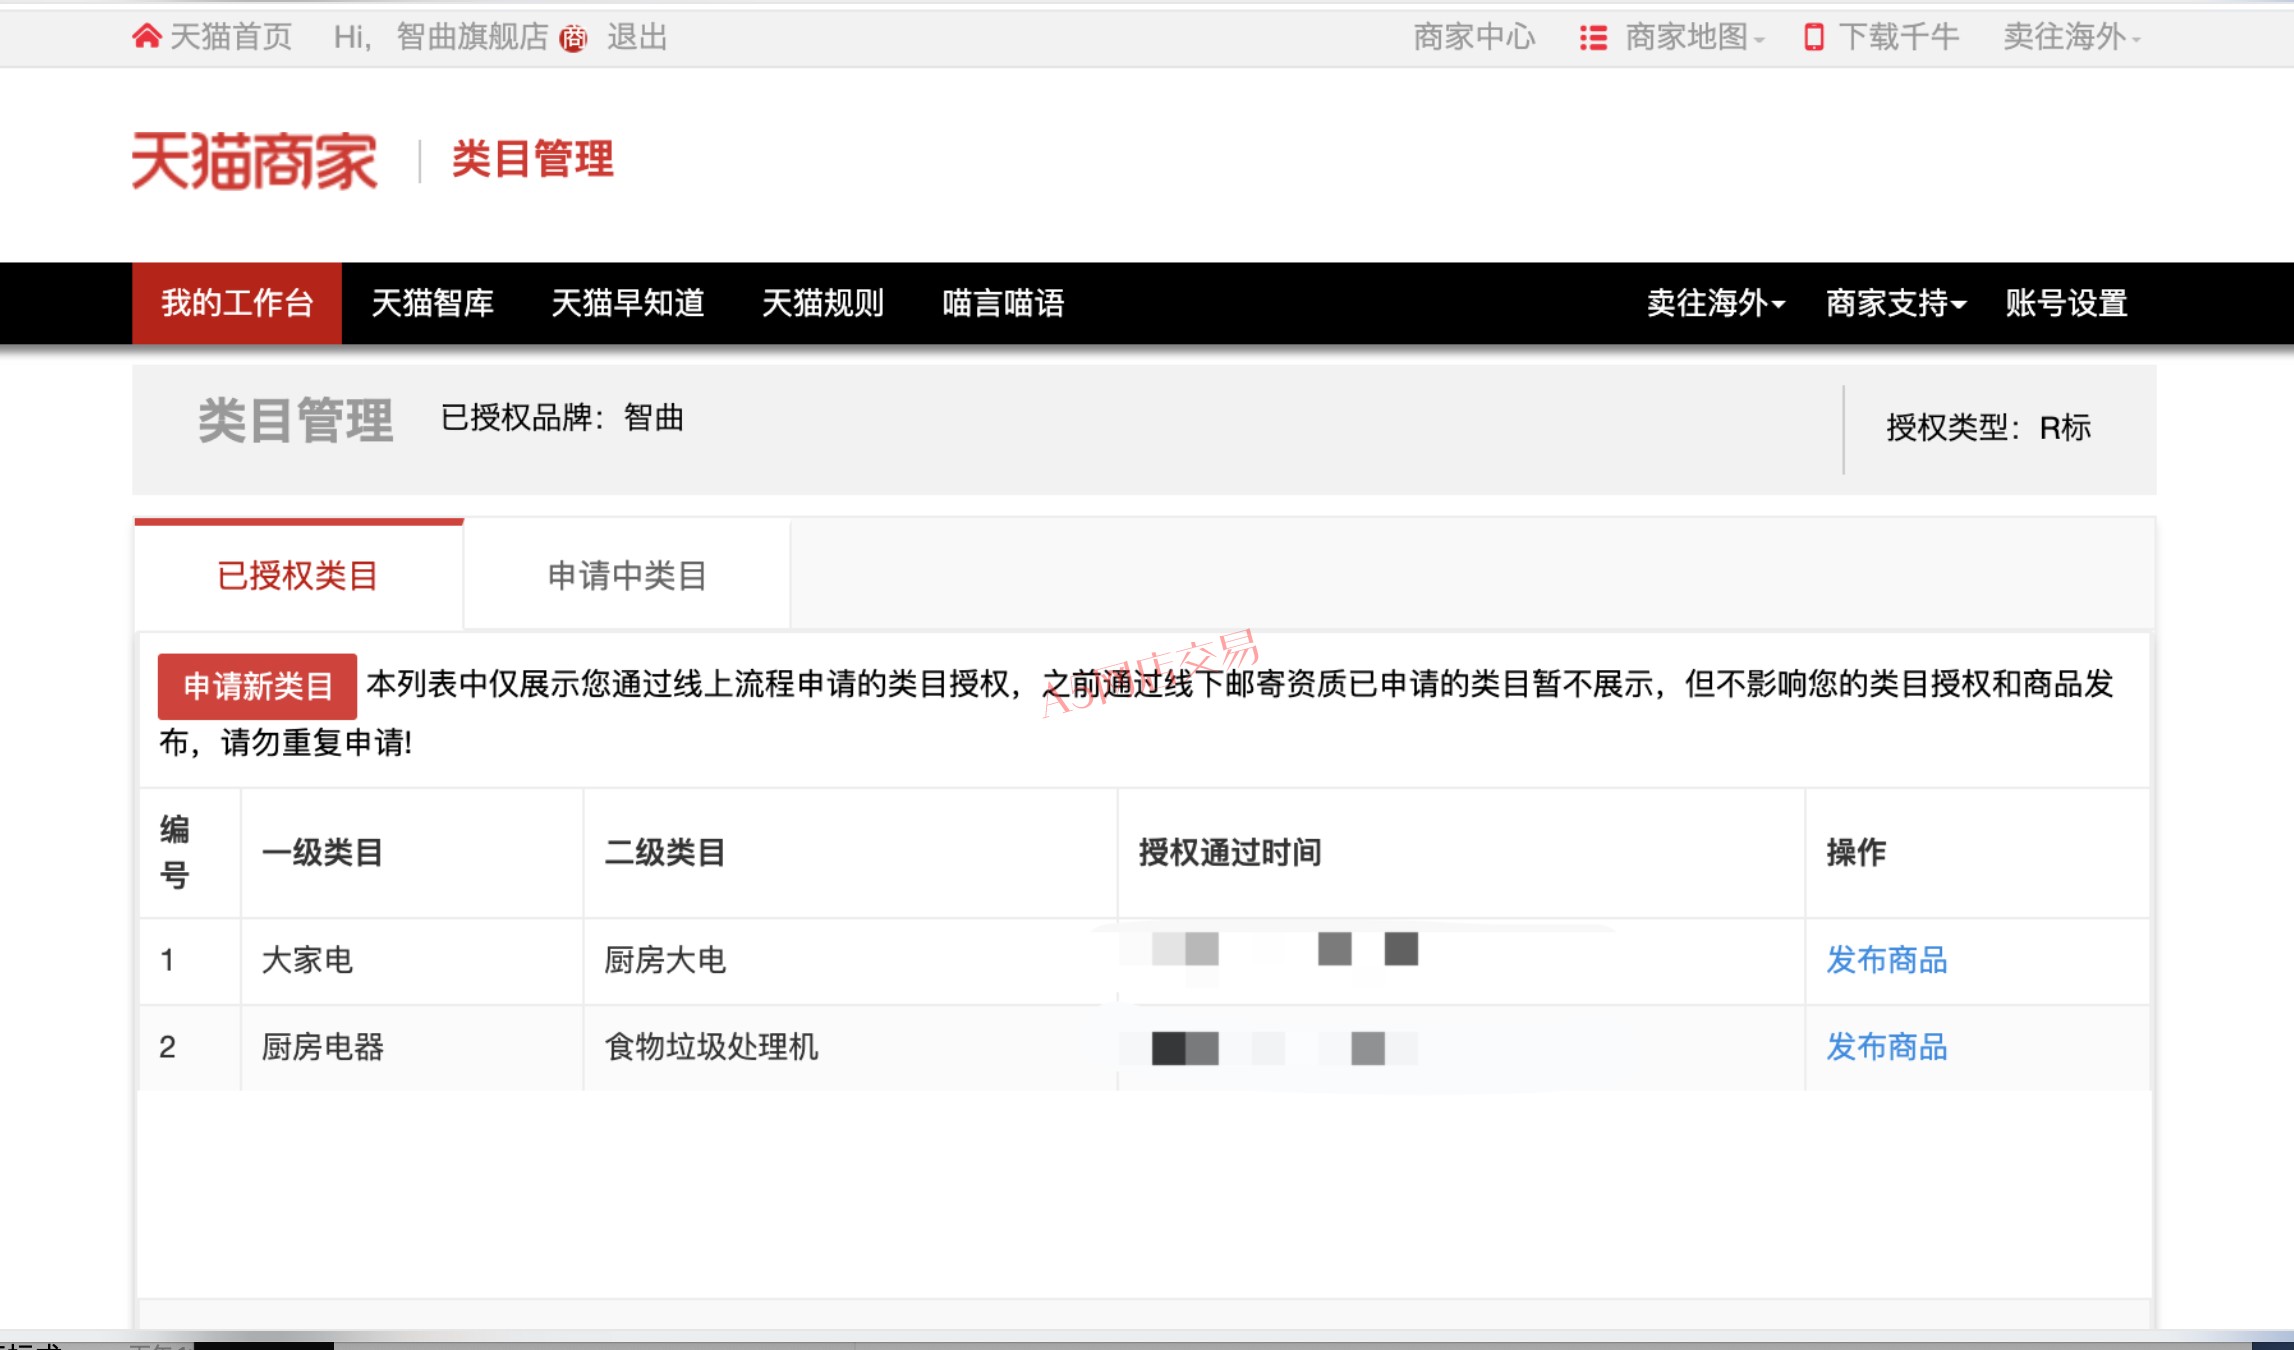Open 天猫智库 menu item
This screenshot has height=1350, width=2294.
[433, 303]
